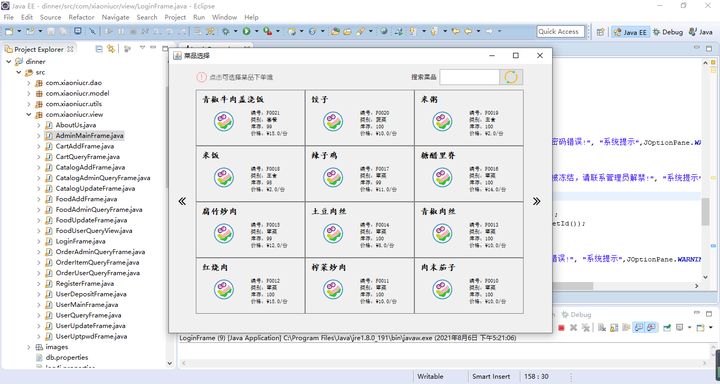
Task: Open the Open Perspective icon
Action: point(600,32)
